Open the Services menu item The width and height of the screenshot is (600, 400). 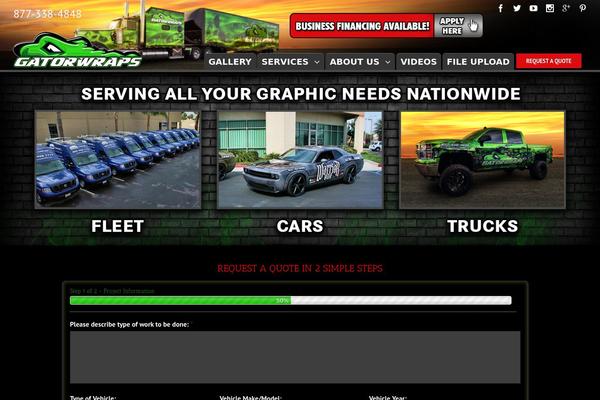click(285, 62)
